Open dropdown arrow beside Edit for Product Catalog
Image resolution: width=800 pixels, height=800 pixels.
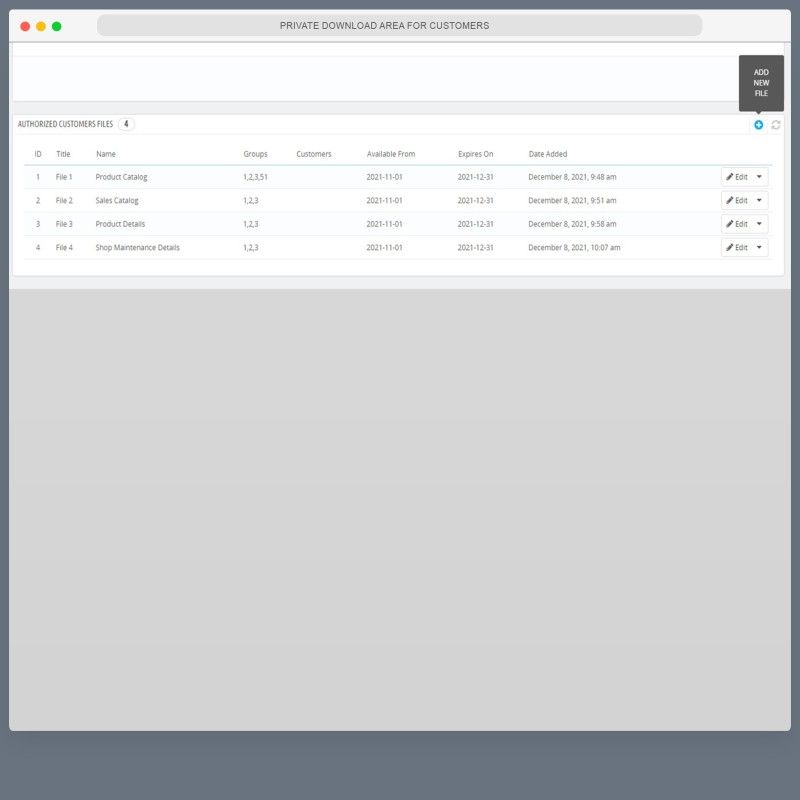759,177
